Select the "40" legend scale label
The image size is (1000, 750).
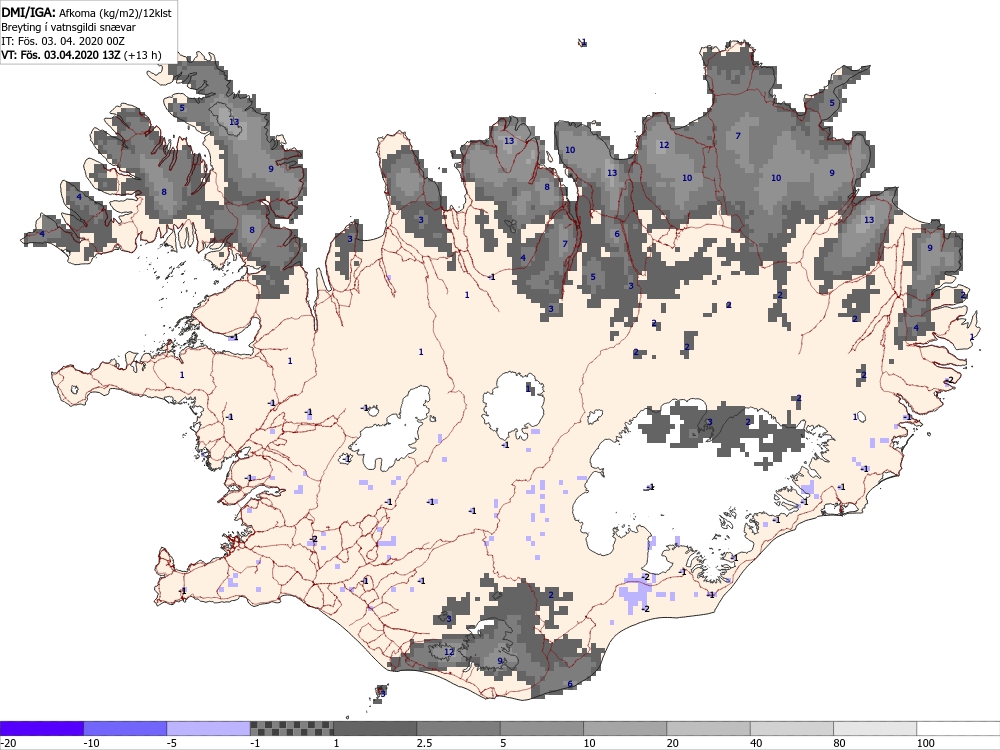pos(756,743)
